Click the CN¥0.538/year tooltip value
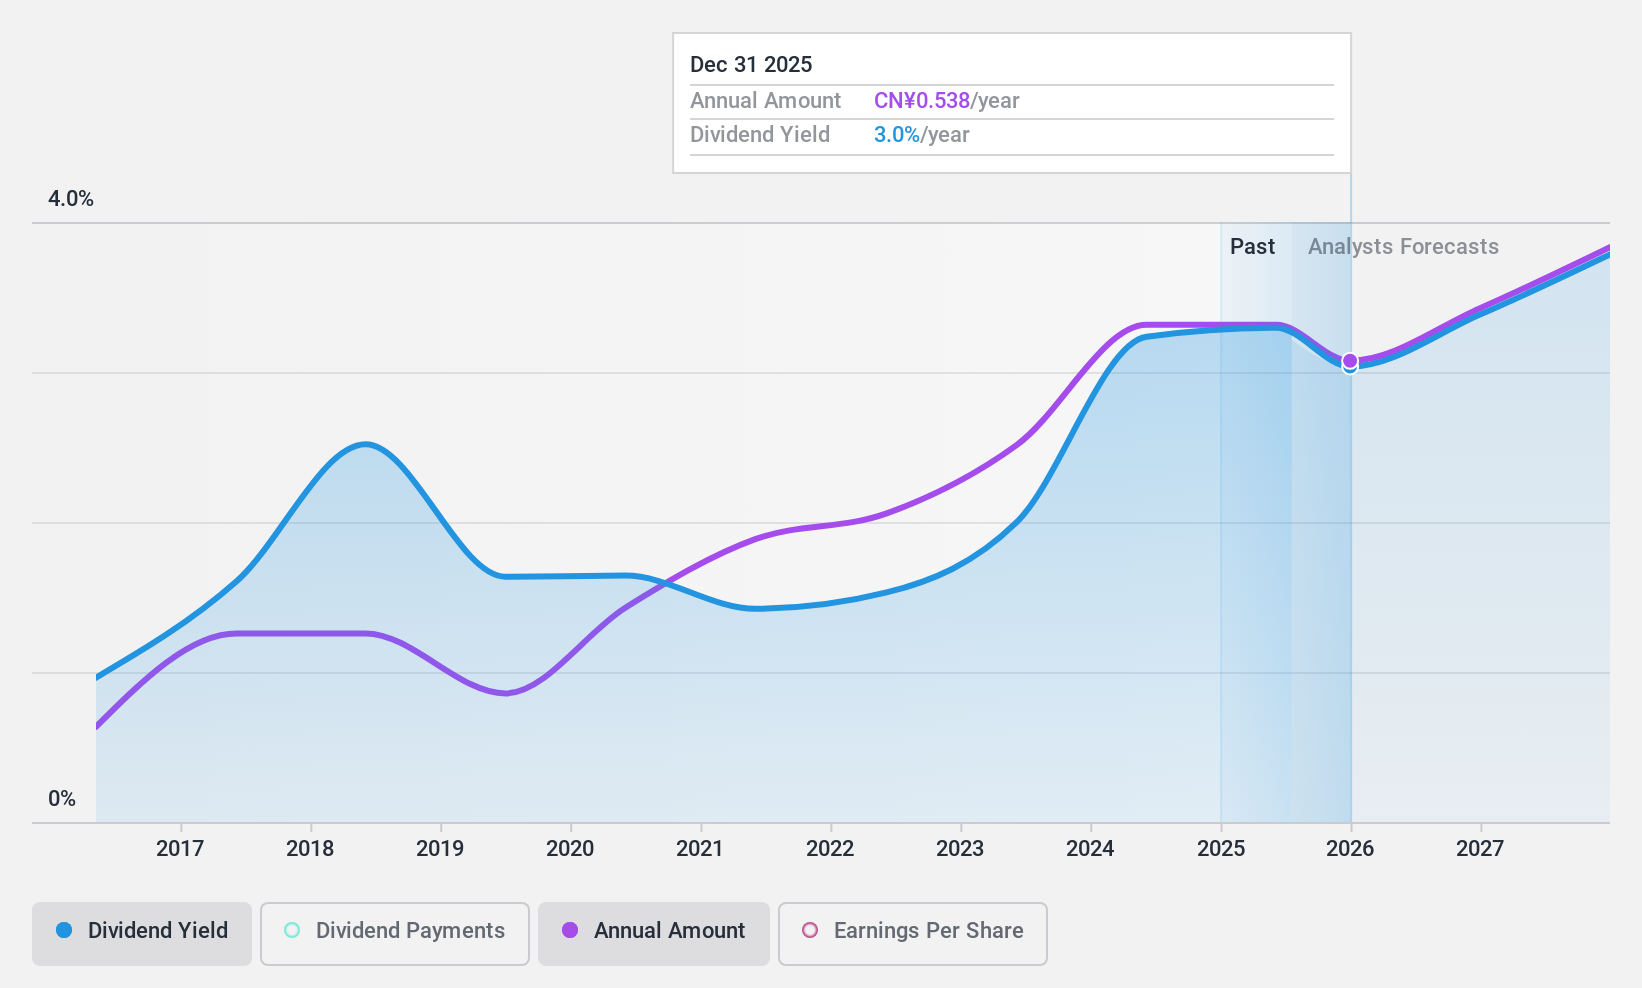Screen dimensions: 1642x988 [946, 101]
